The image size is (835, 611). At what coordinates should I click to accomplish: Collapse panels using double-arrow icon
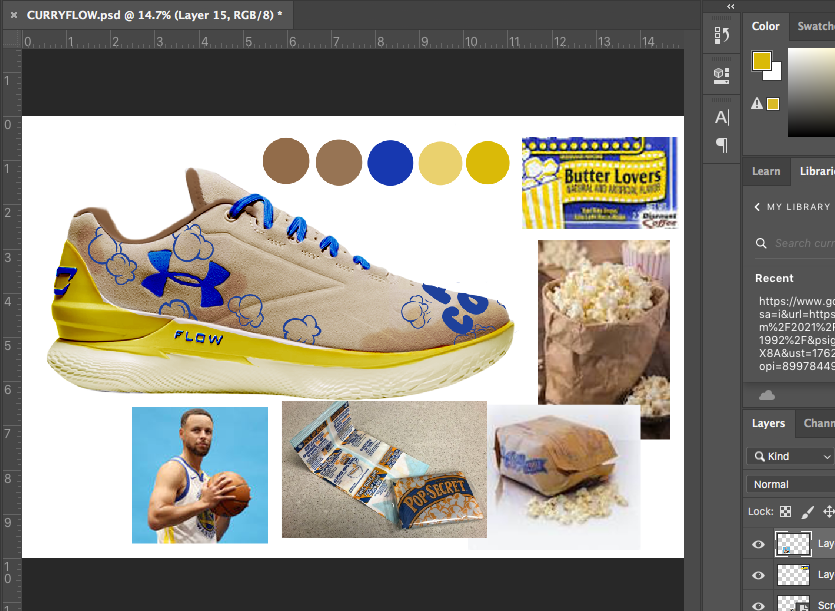(730, 6)
